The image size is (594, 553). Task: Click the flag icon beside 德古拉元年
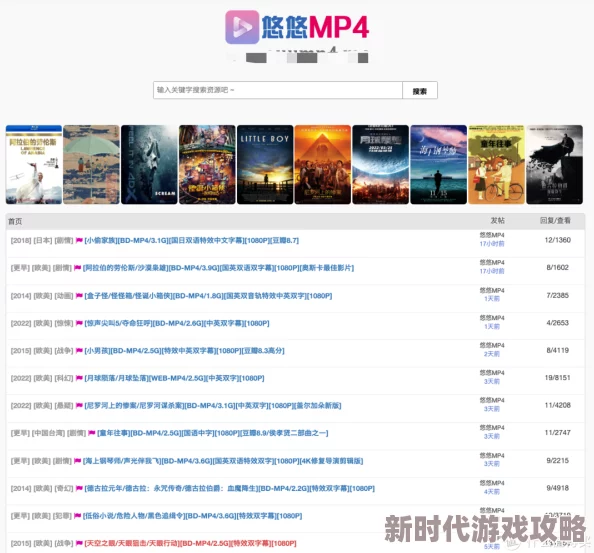79,488
